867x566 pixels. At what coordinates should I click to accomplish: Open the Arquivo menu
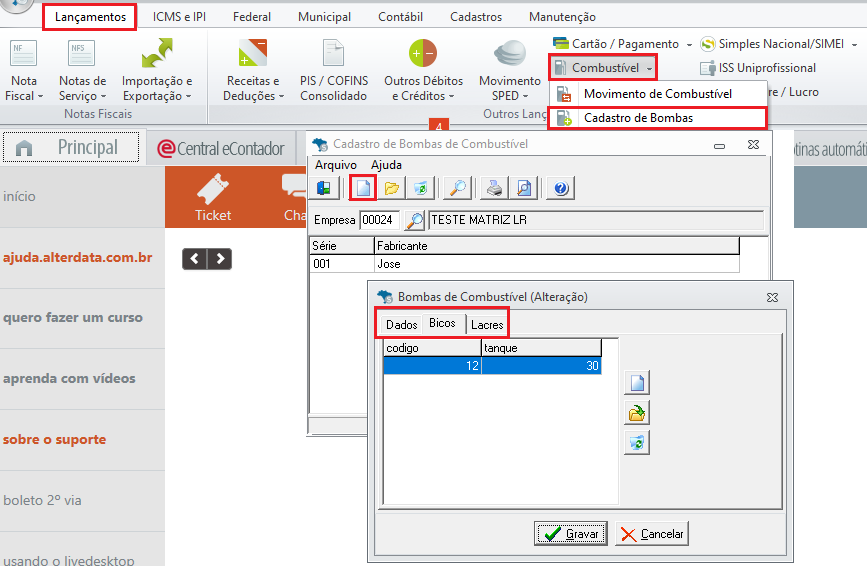[336, 165]
